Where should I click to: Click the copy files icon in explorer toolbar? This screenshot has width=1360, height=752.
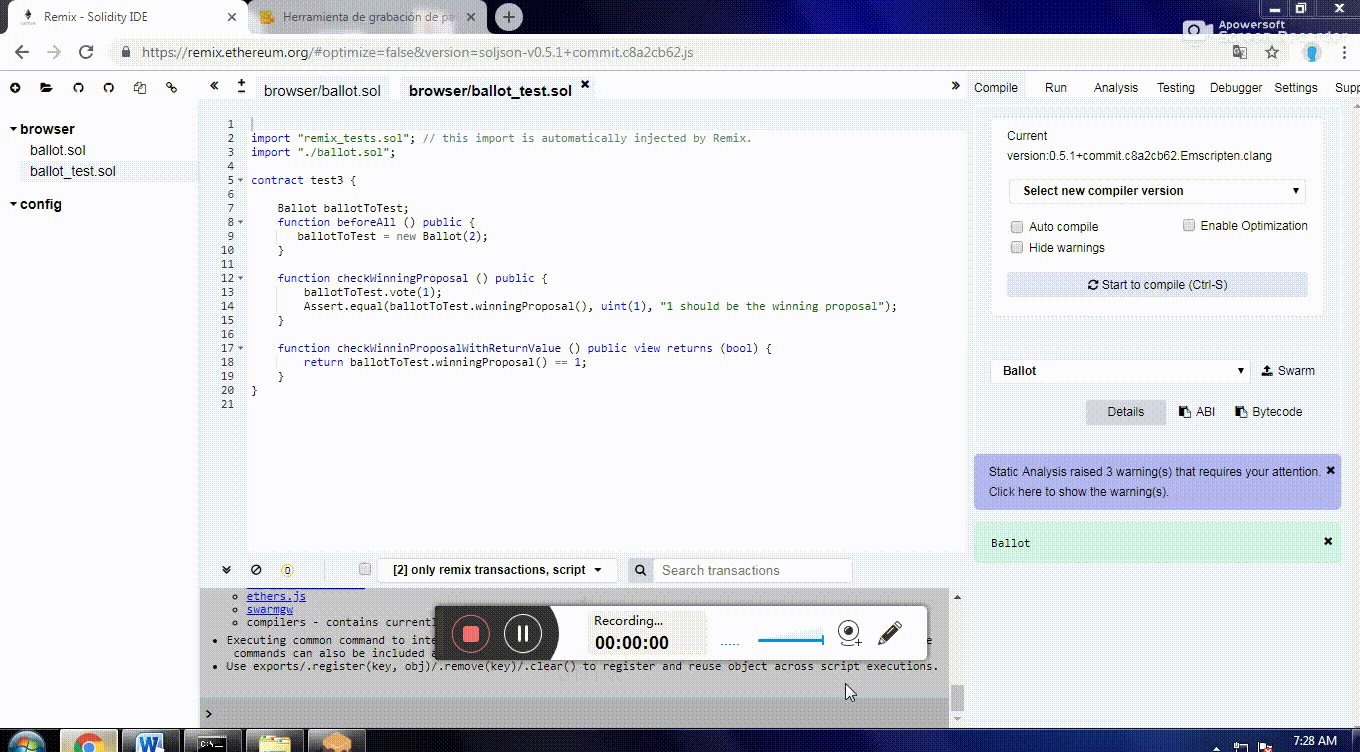(x=140, y=88)
